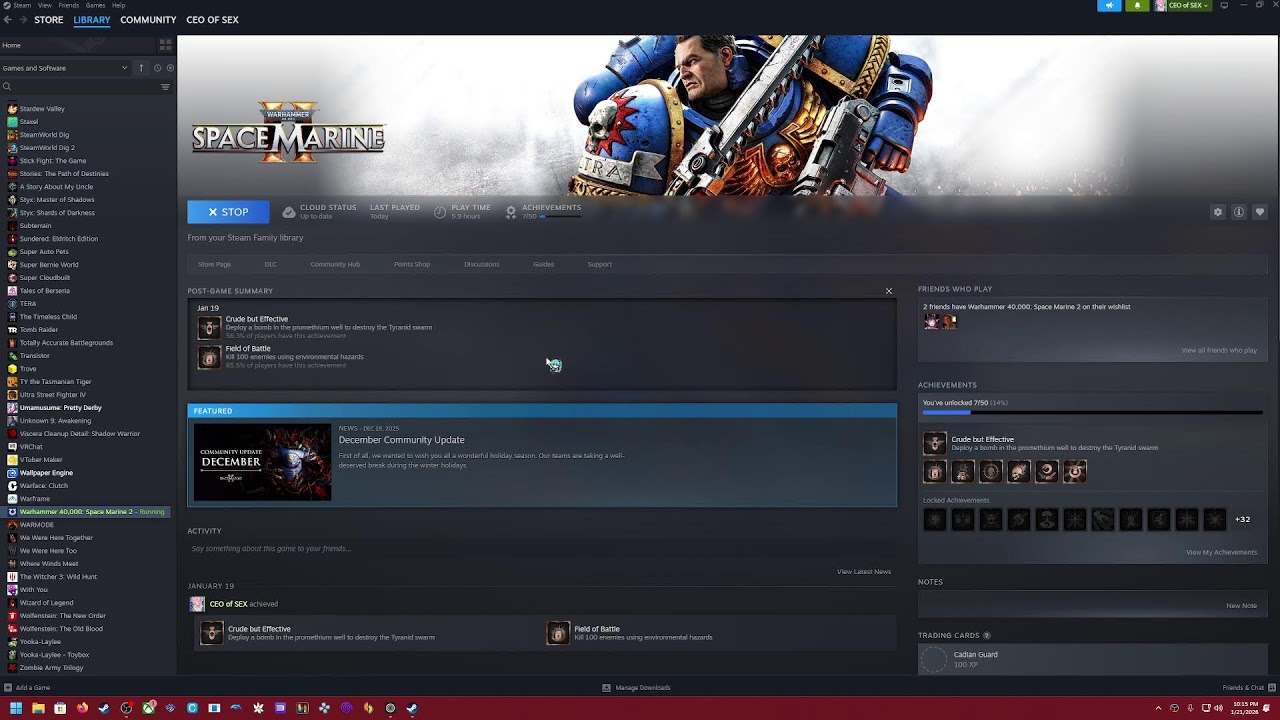Click the header achievements progress bar
The height and width of the screenshot is (720, 1280).
[560, 216]
